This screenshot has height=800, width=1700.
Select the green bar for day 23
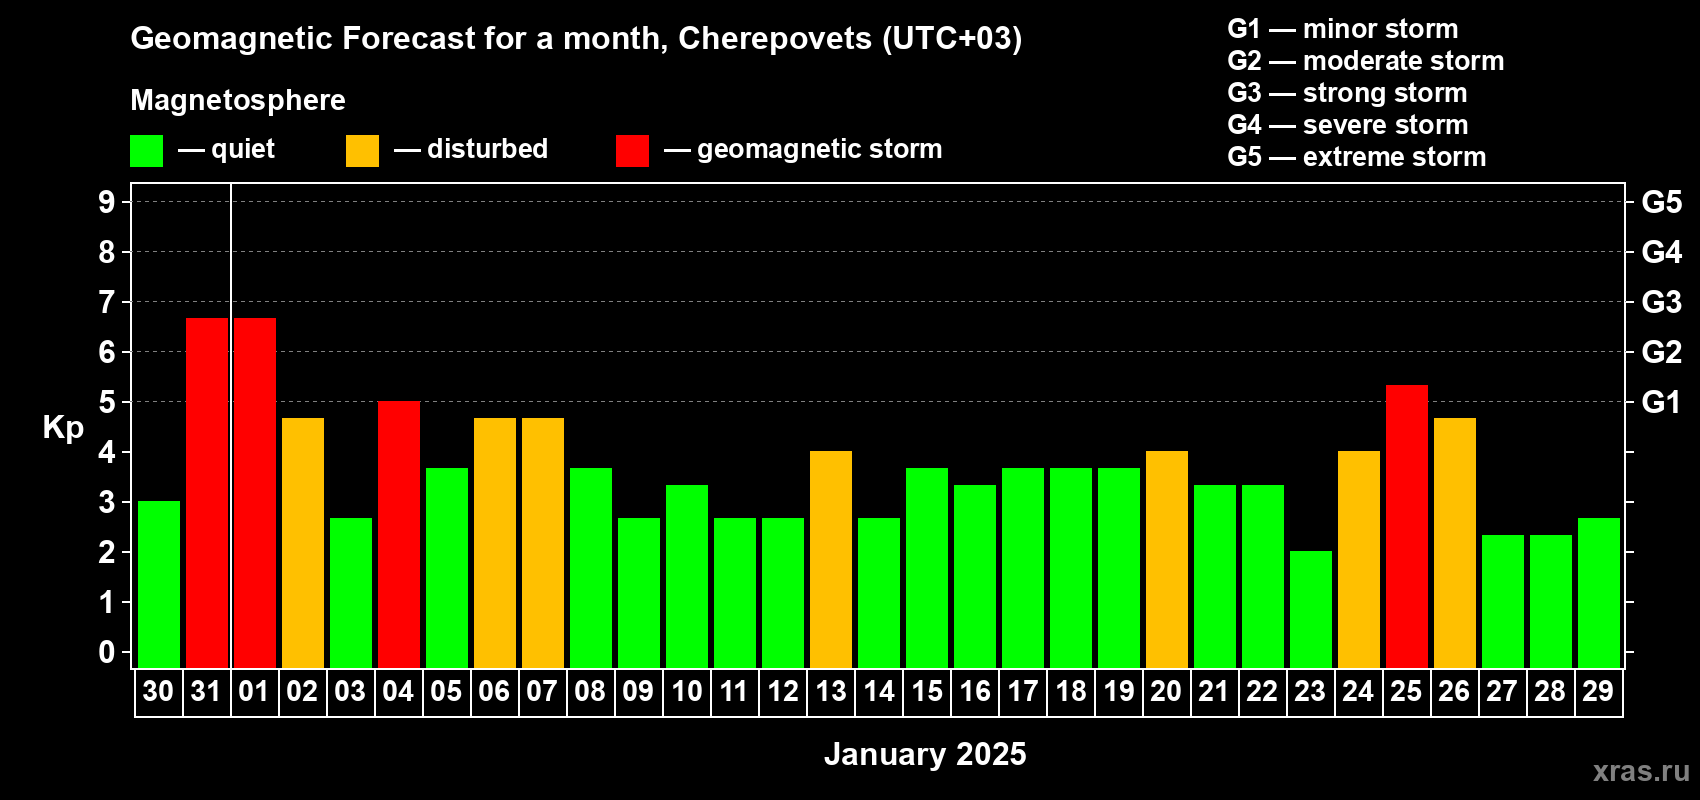click(1311, 610)
